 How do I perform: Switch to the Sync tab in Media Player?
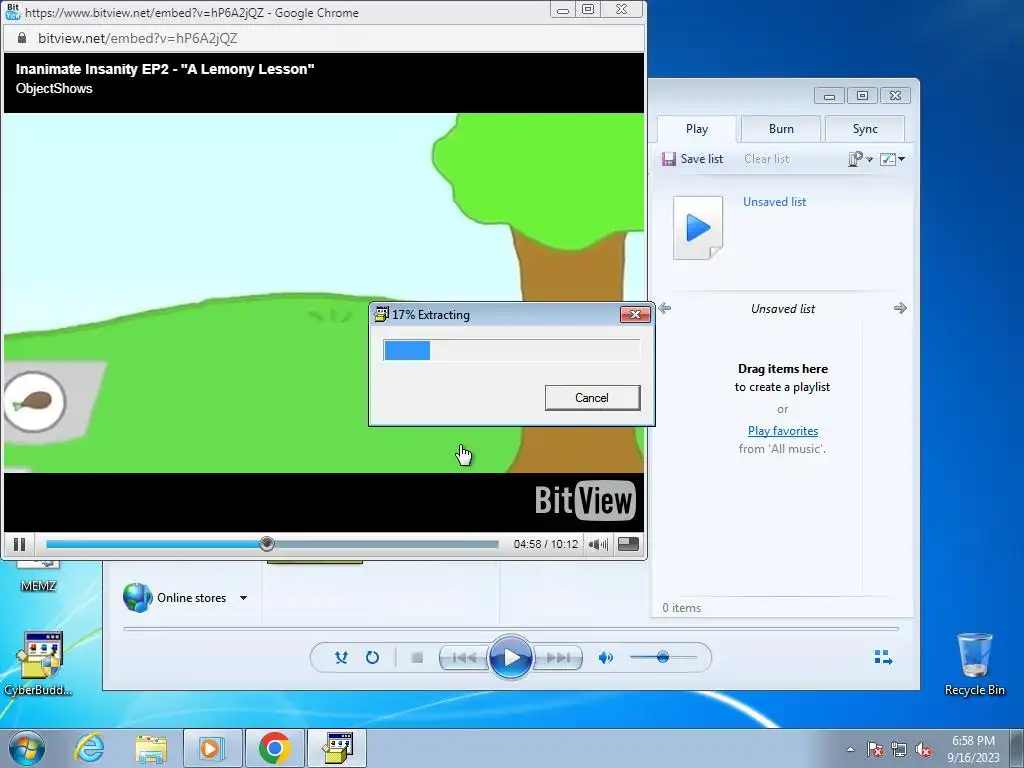tap(865, 129)
